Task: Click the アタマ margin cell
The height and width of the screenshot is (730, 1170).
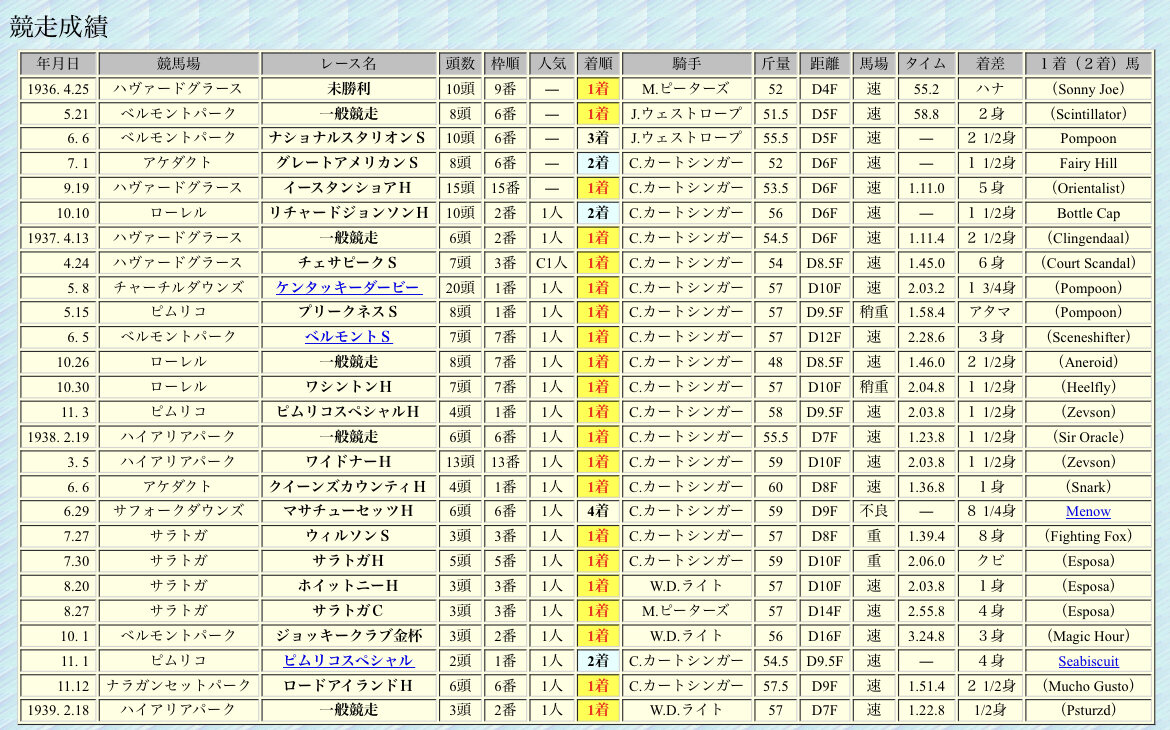Action: pos(991,312)
